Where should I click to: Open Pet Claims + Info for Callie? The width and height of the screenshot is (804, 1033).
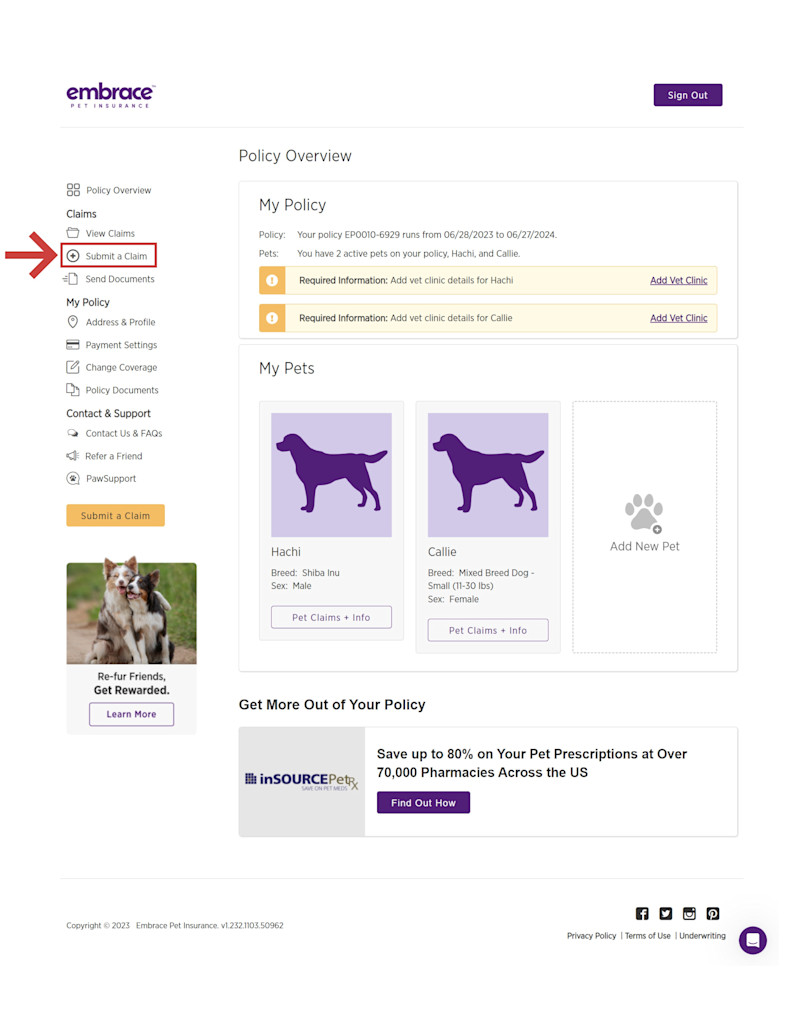(x=488, y=630)
